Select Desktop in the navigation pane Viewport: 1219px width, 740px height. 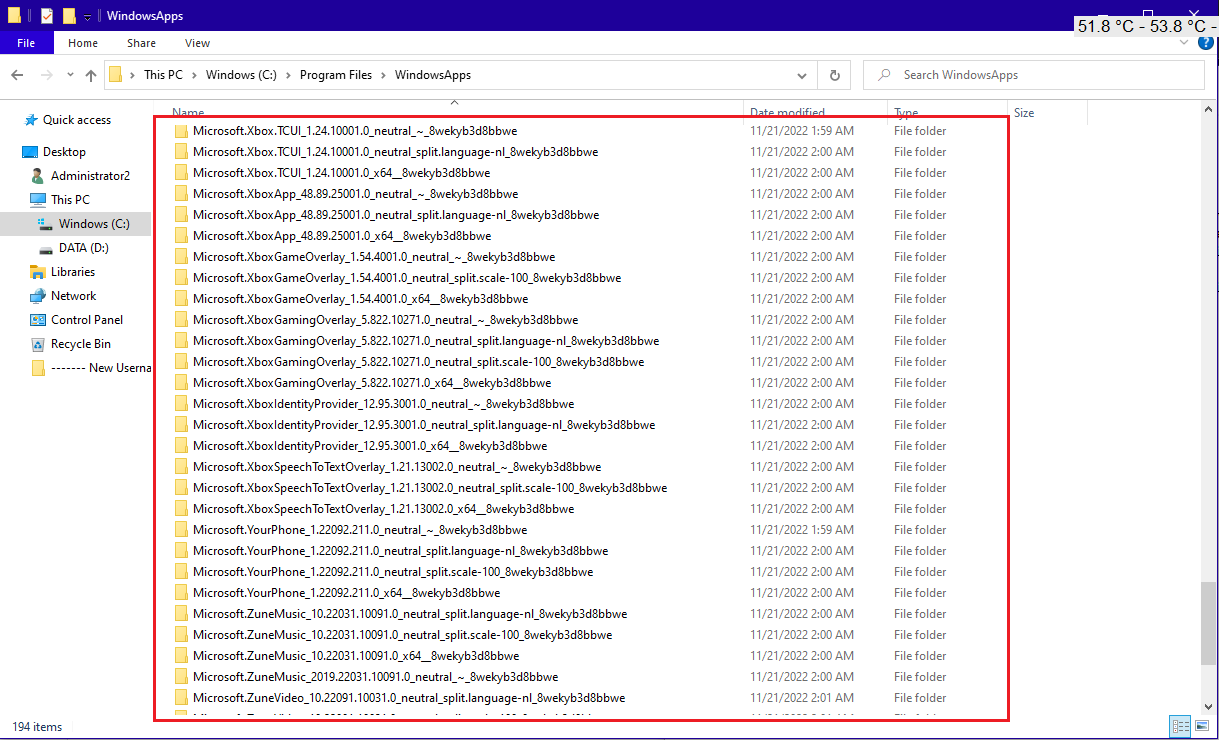point(64,152)
